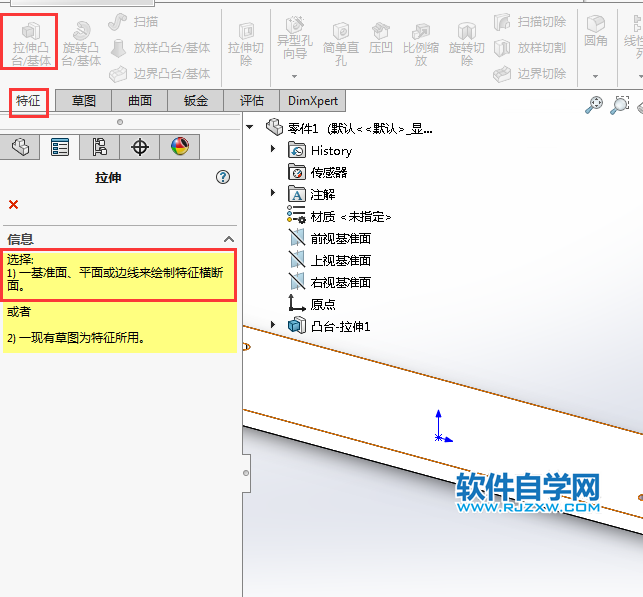Cancel extrude with the red X
643x597 pixels.
[13, 205]
